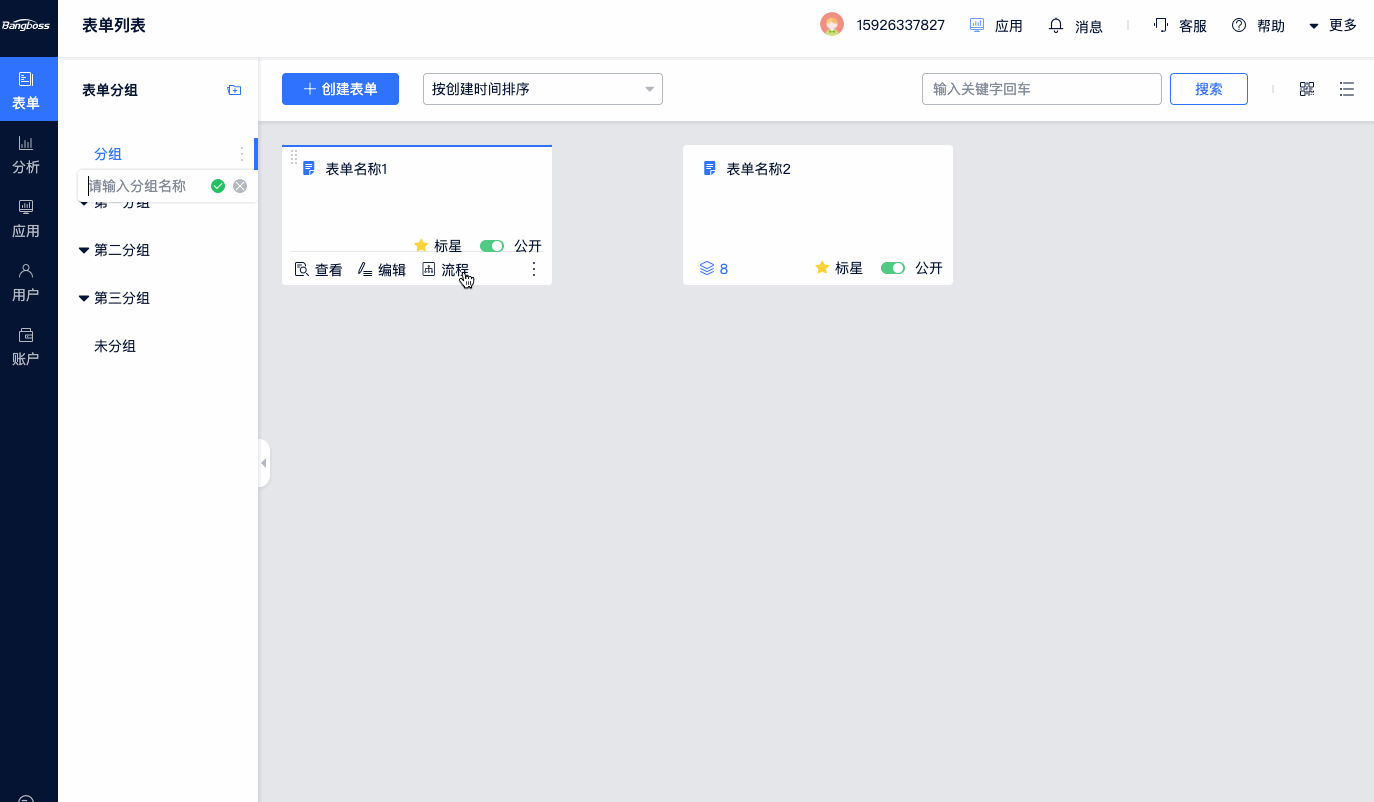The width and height of the screenshot is (1374, 802).
Task: Open 用户 section in the sidebar
Action: pyautogui.click(x=27, y=283)
